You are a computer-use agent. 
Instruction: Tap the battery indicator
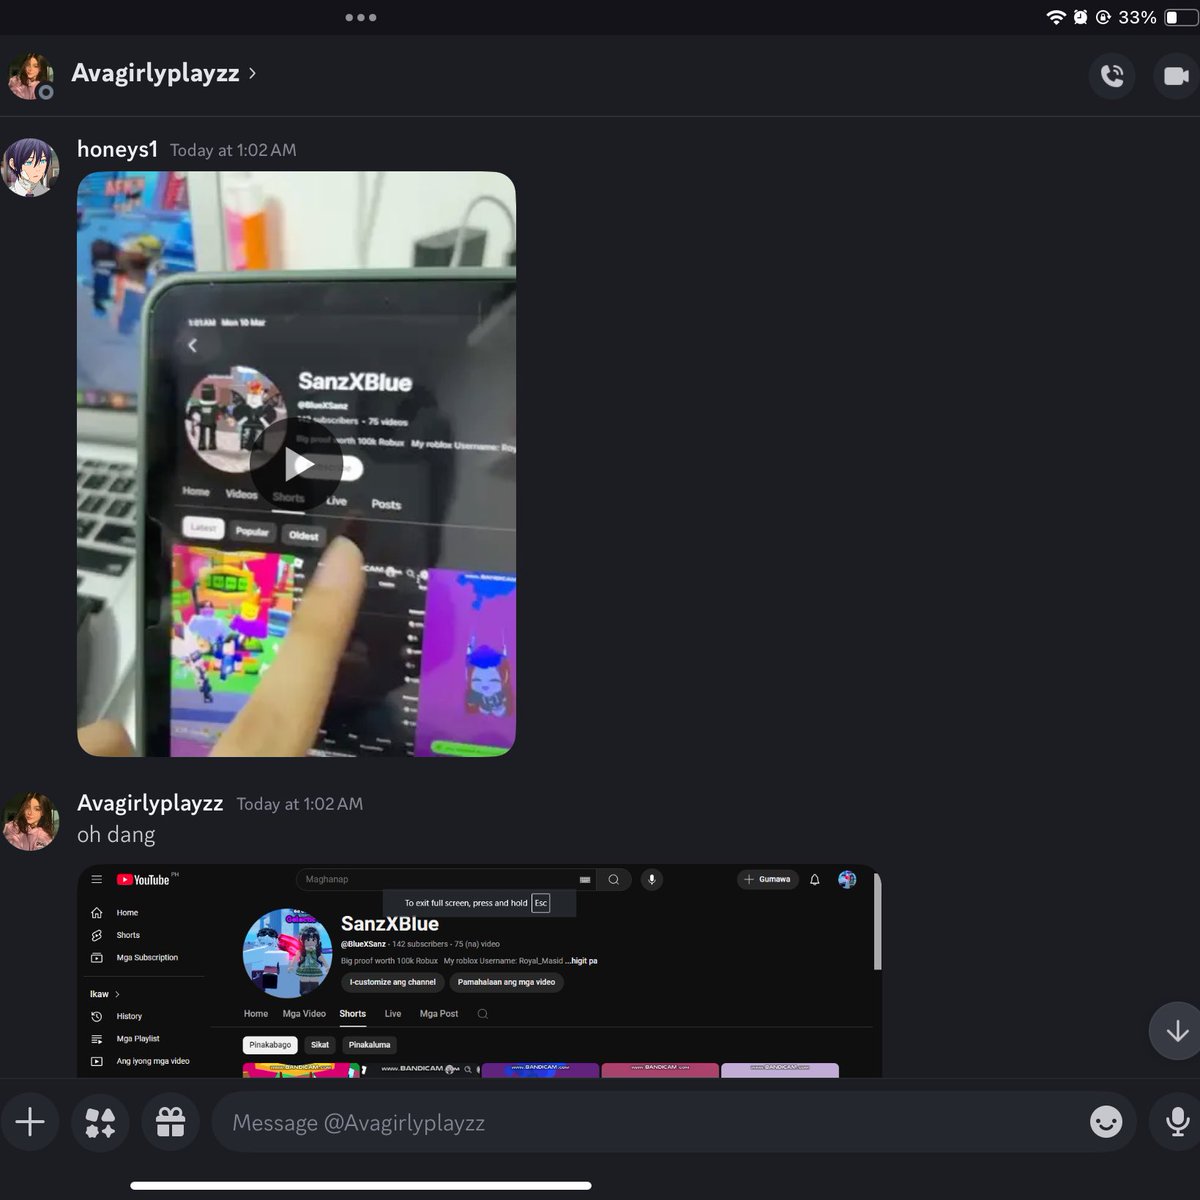click(x=1182, y=17)
